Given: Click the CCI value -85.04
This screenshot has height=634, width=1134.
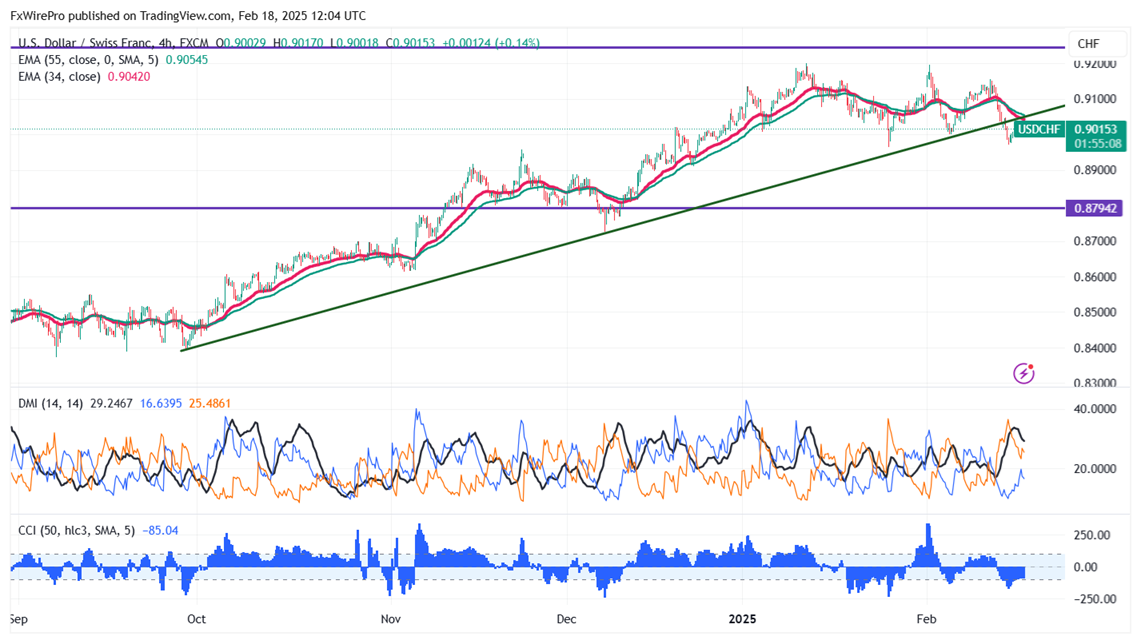Looking at the screenshot, I should tap(161, 531).
